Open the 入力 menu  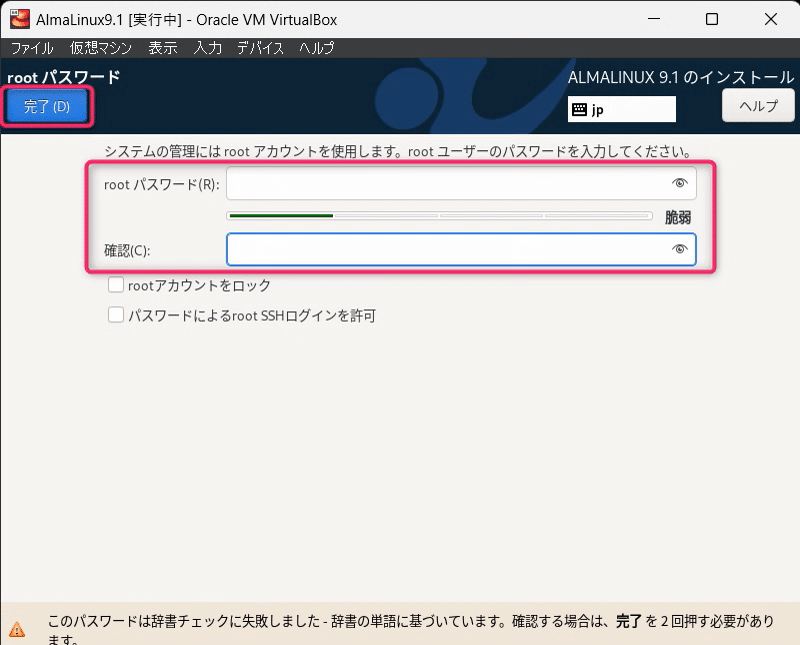[x=208, y=48]
